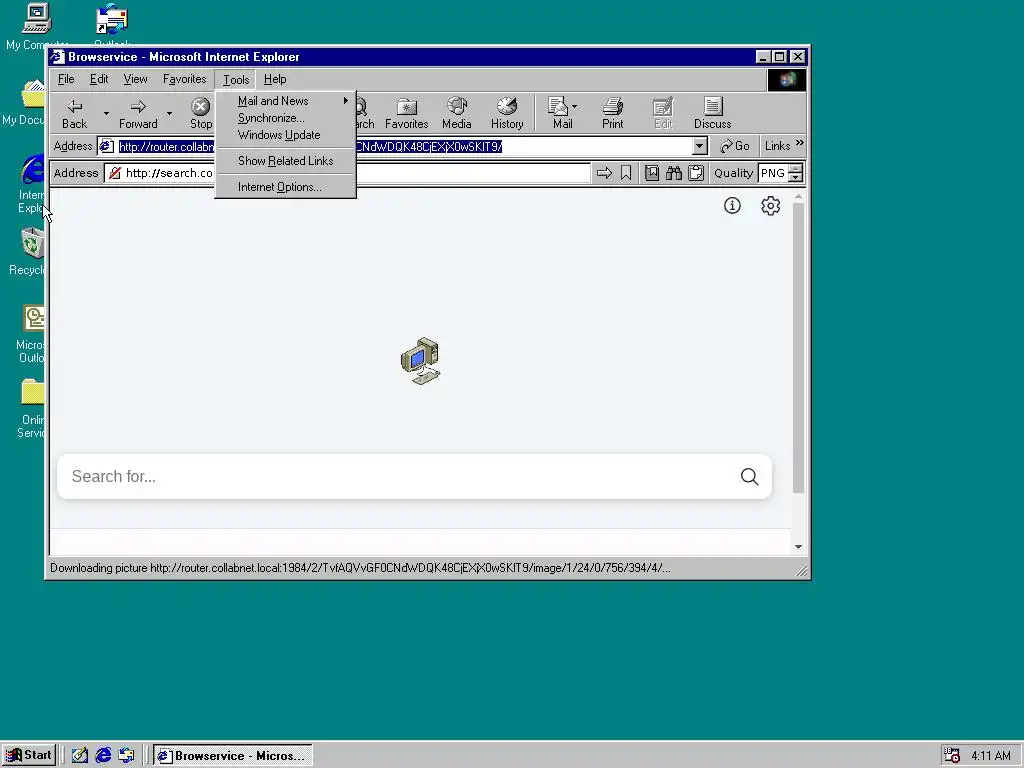Screen dimensions: 1024x768
Task: Click the Stop toolbar icon
Action: (200, 113)
